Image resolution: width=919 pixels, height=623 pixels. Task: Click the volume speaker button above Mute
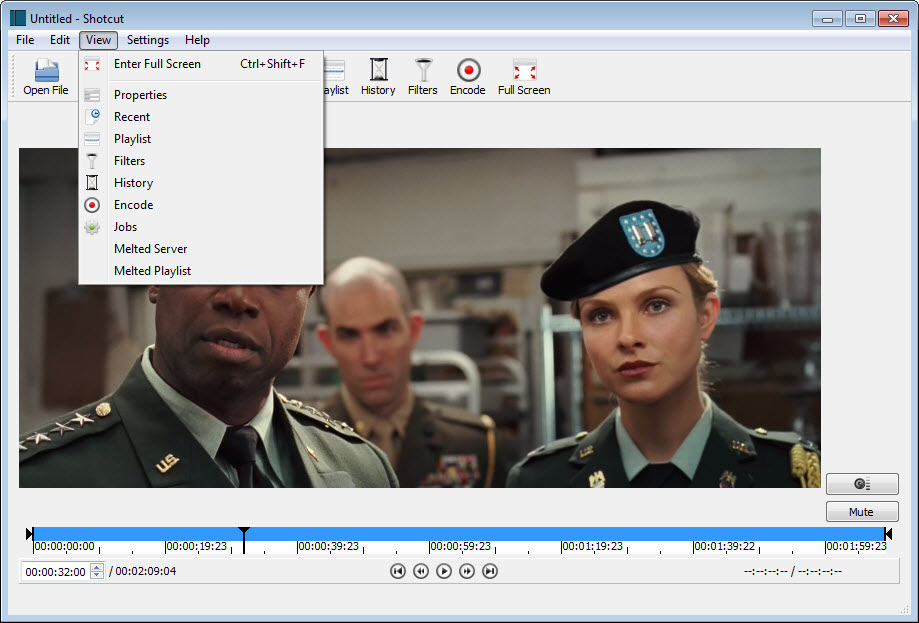click(x=862, y=484)
